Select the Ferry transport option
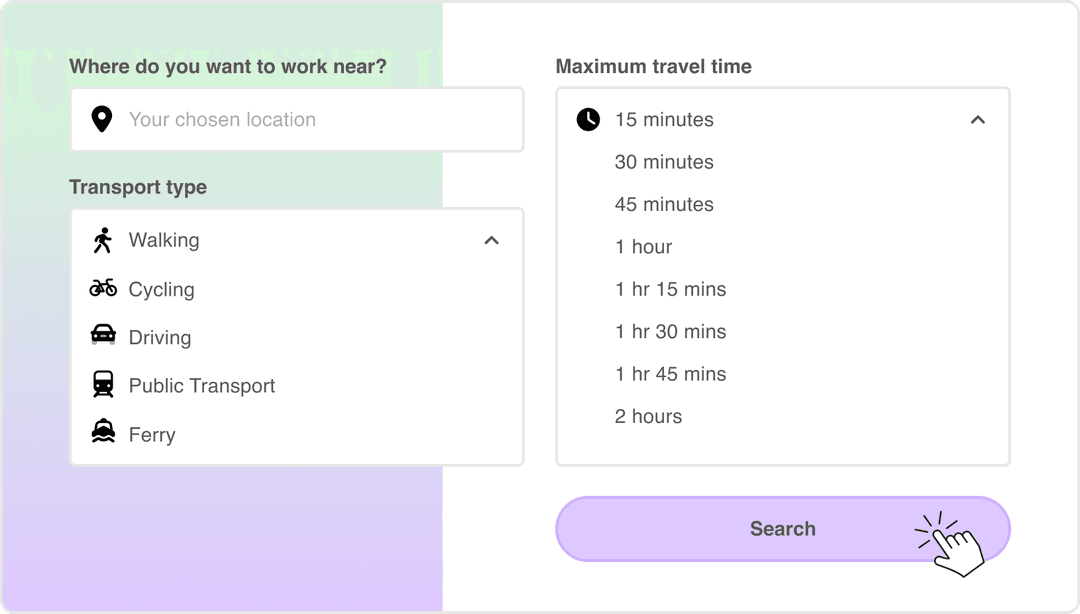 pos(151,434)
